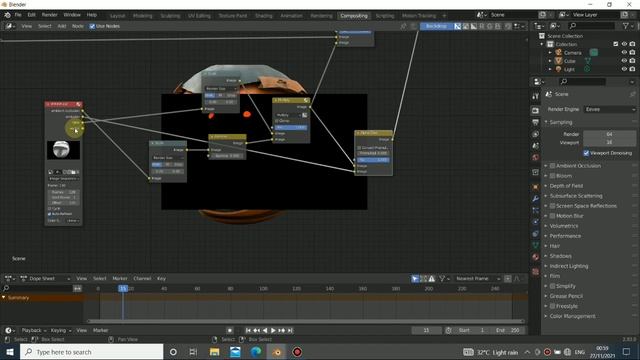Open the Object properties tab
The image size is (640, 360).
536,187
